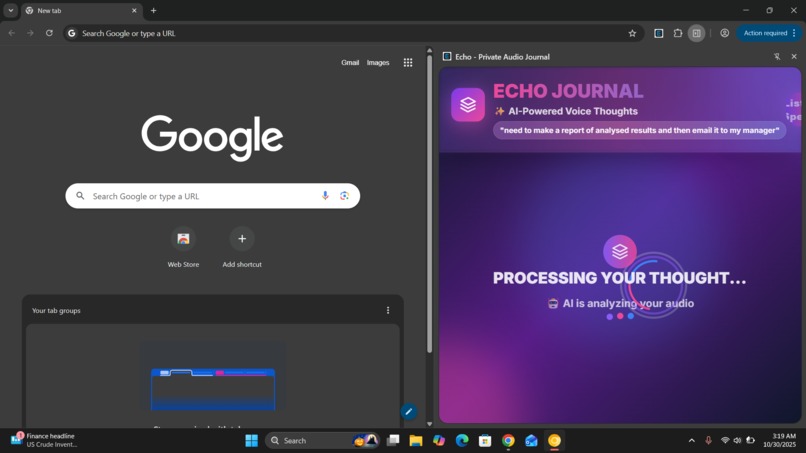Open Google Chrome from taskbar
This screenshot has width=806, height=453.
[508, 441]
